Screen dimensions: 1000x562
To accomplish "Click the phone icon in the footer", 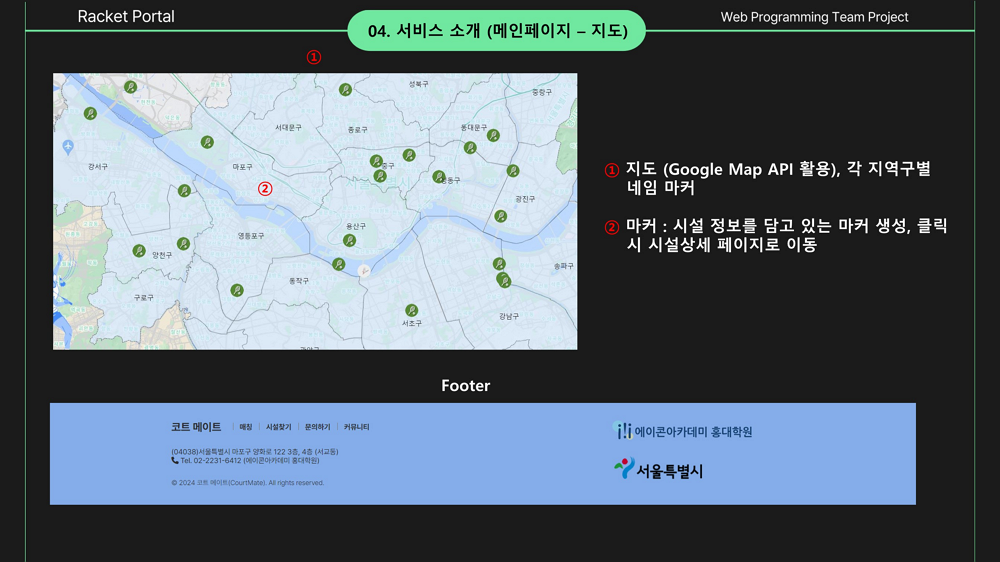I will pos(175,460).
